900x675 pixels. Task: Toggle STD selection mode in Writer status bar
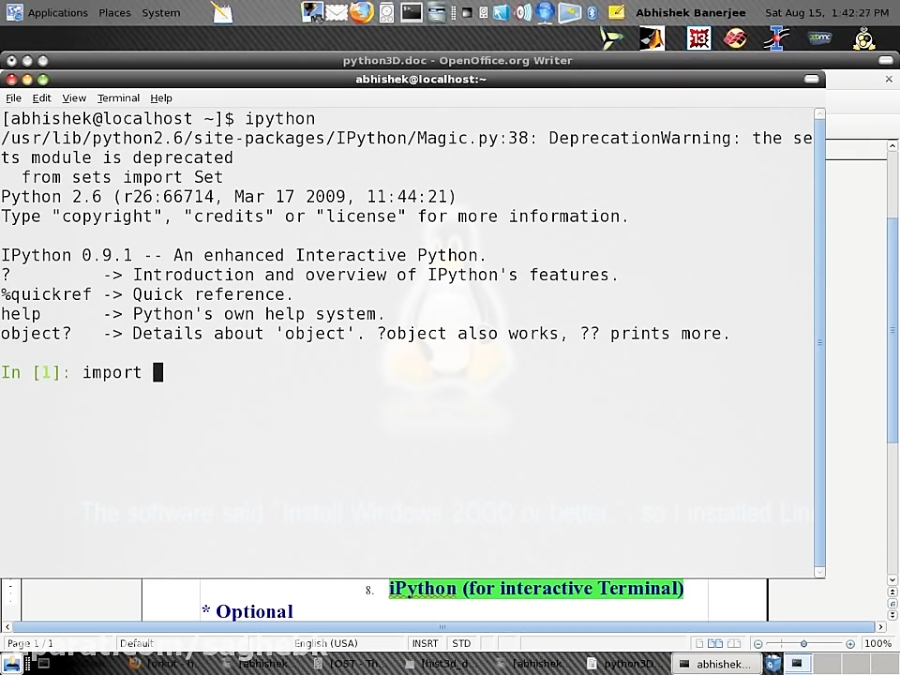coord(461,643)
